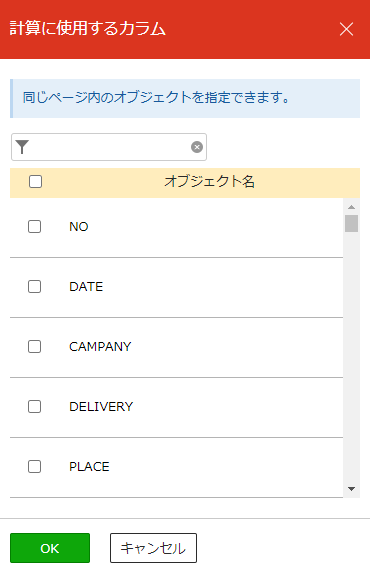Click the scrollbar down arrow
The height and width of the screenshot is (580, 370).
(x=352, y=489)
